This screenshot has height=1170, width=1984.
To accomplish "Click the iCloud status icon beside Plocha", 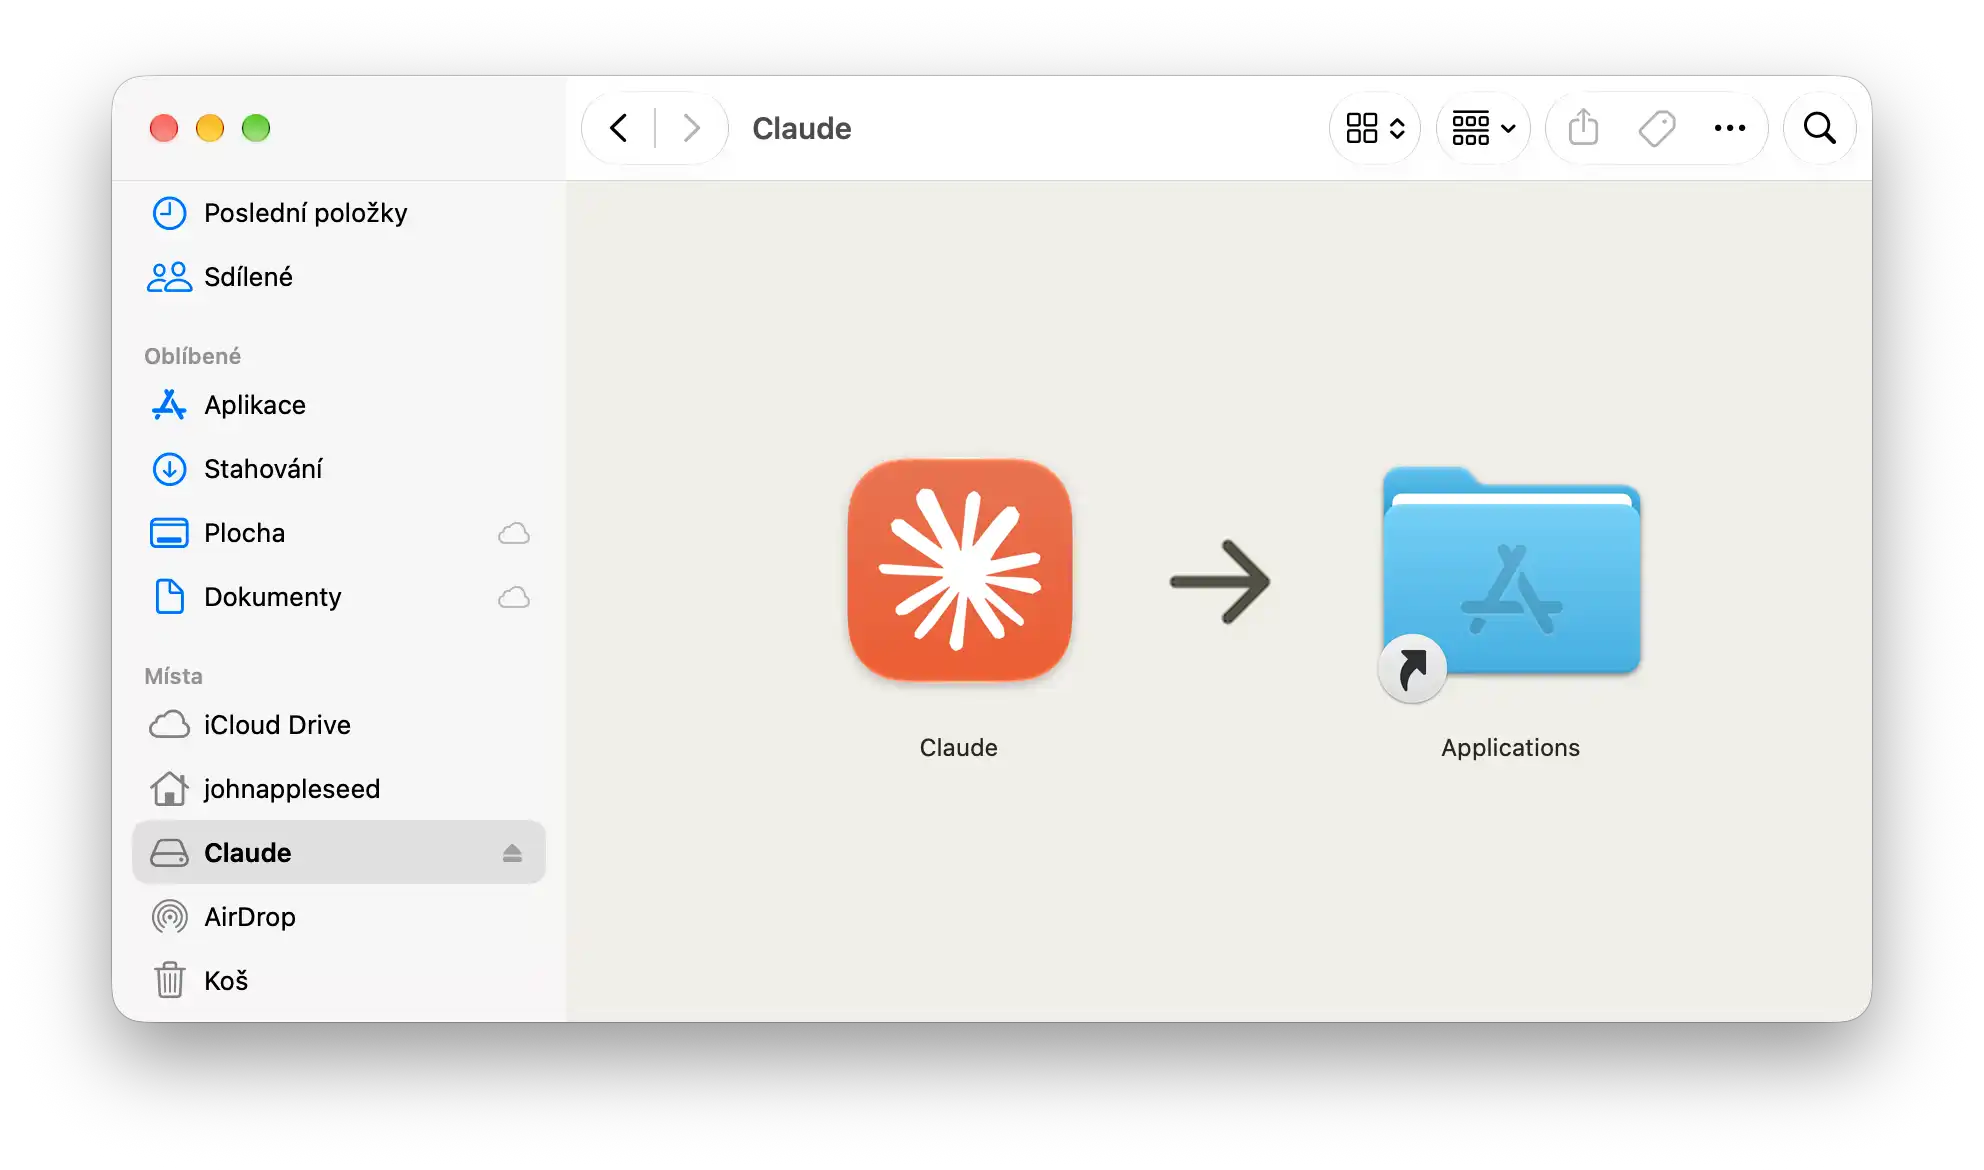I will 514,533.
